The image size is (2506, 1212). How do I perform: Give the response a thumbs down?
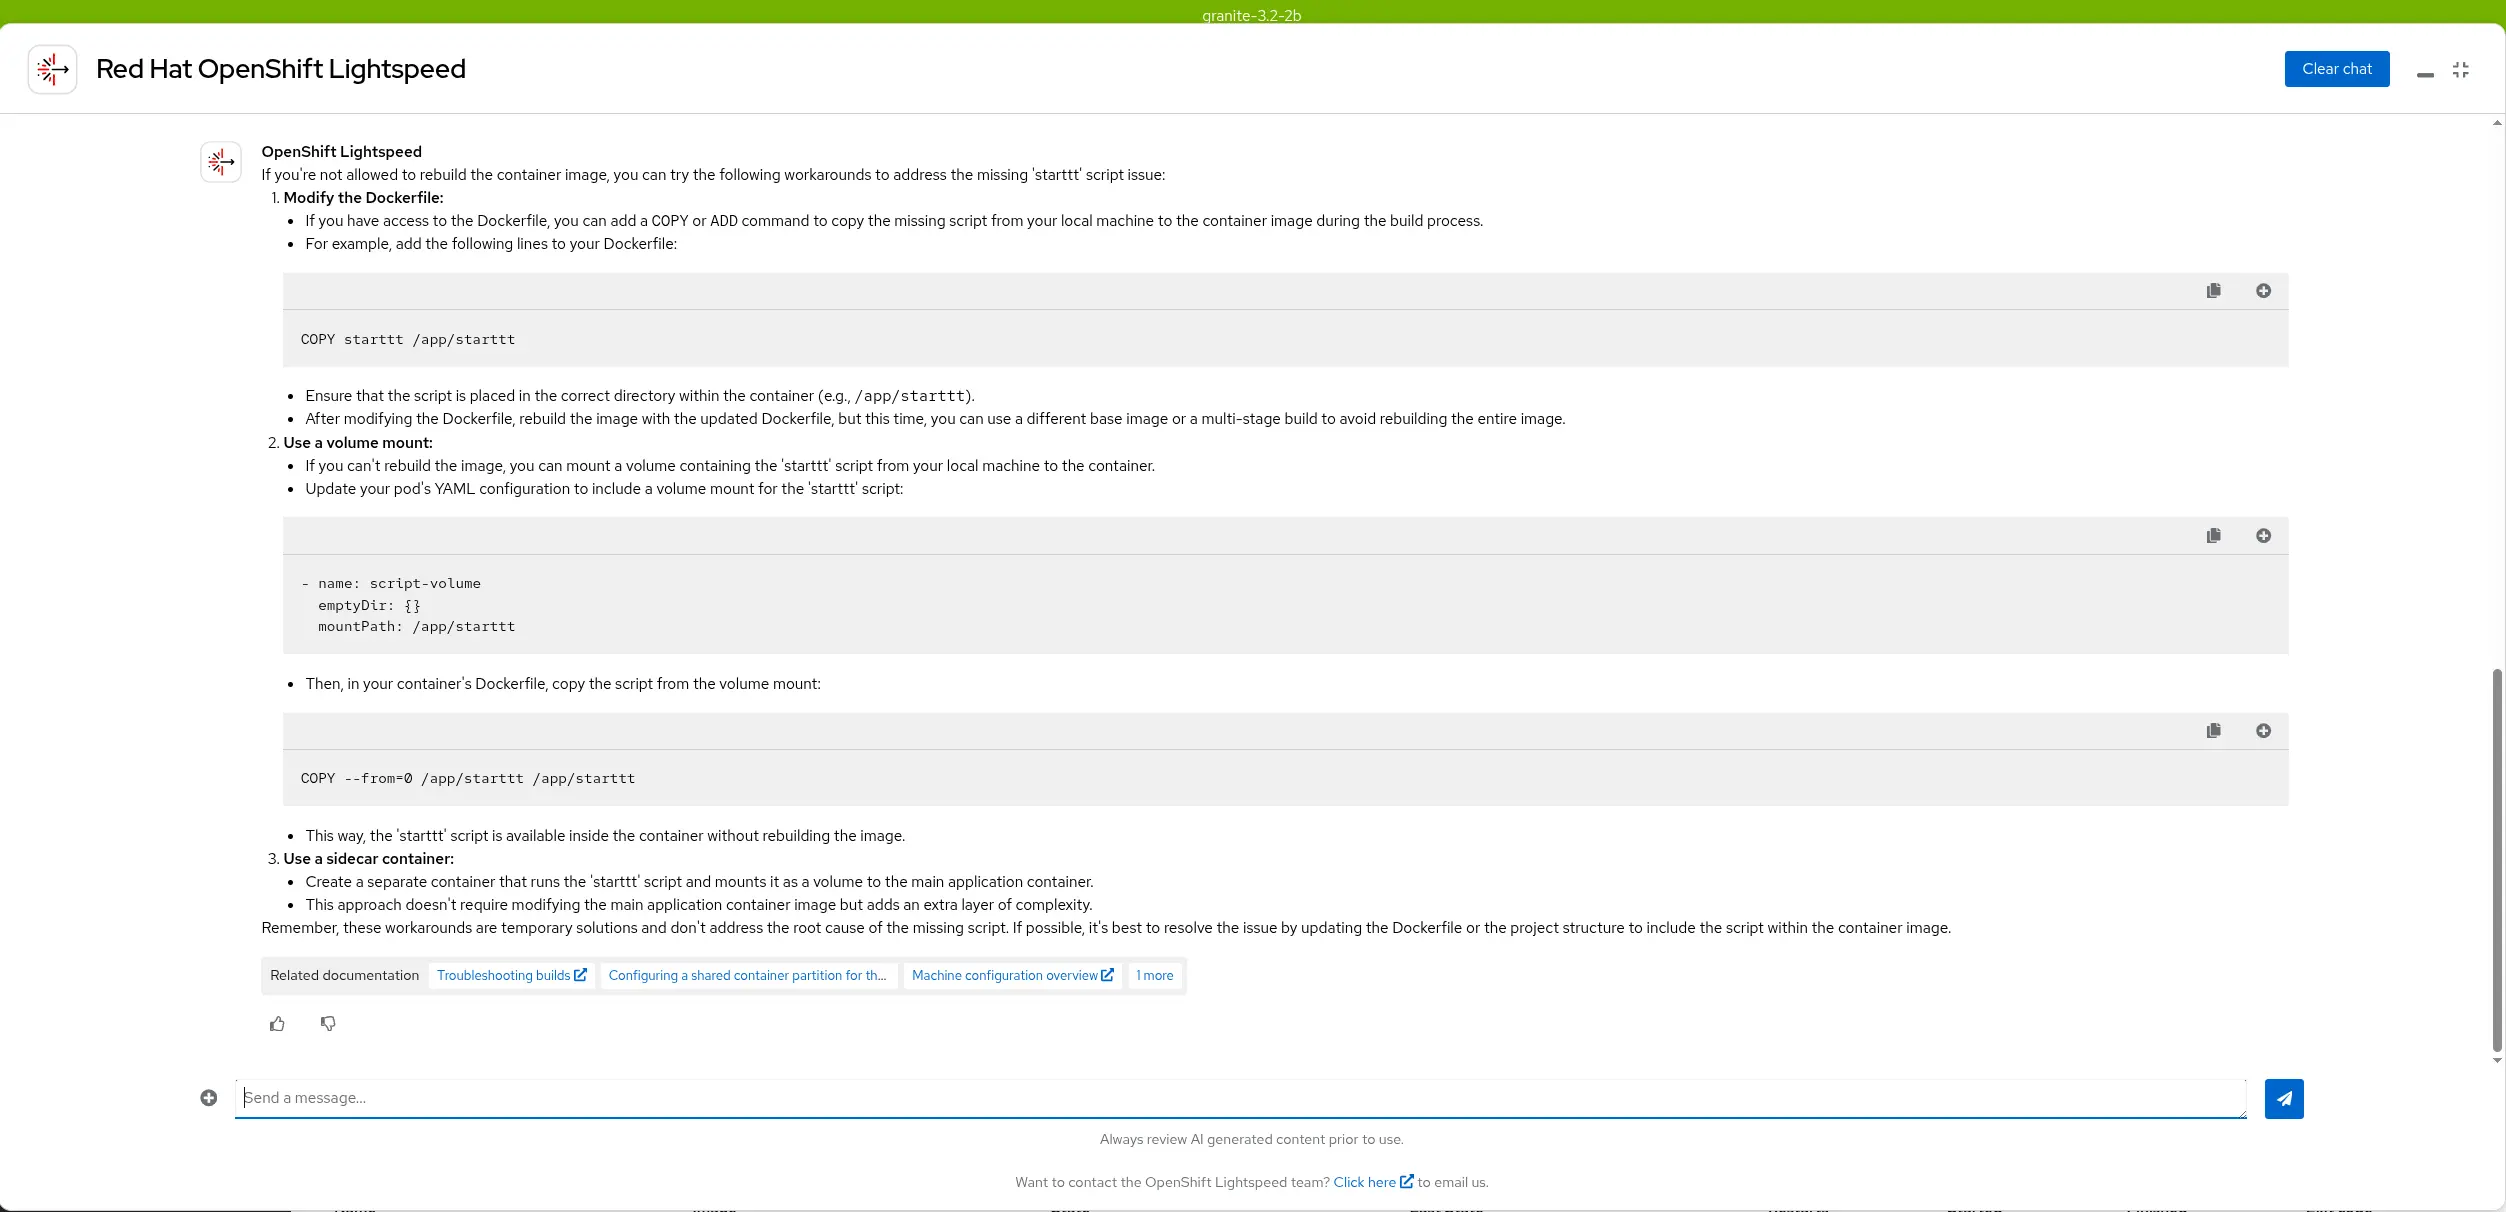328,1024
